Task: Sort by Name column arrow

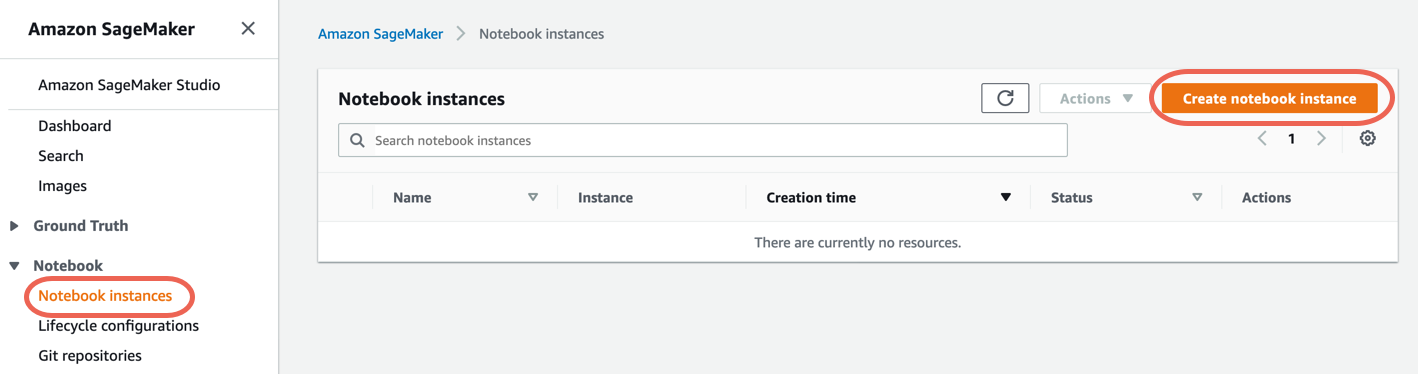Action: [533, 198]
